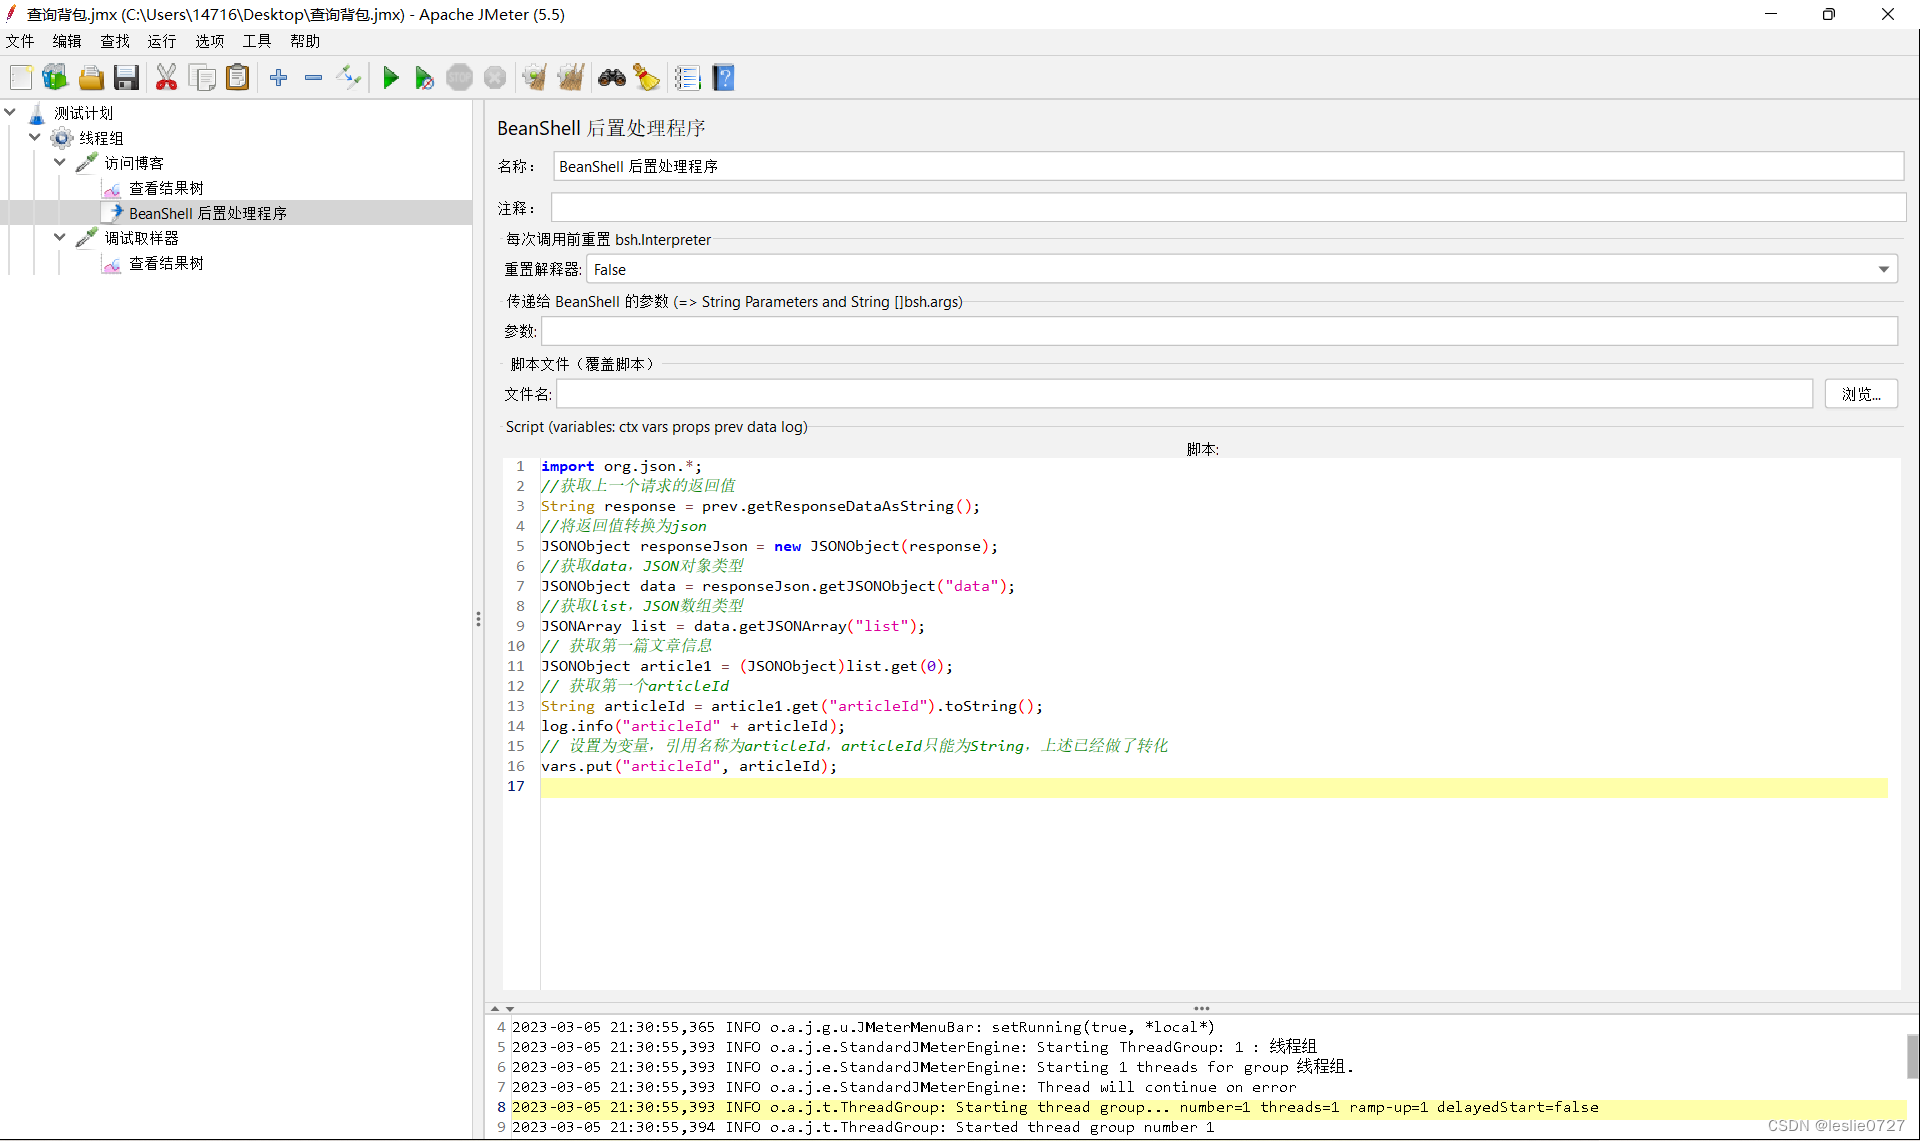
Task: Click the Cut scissors icon
Action: point(166,78)
